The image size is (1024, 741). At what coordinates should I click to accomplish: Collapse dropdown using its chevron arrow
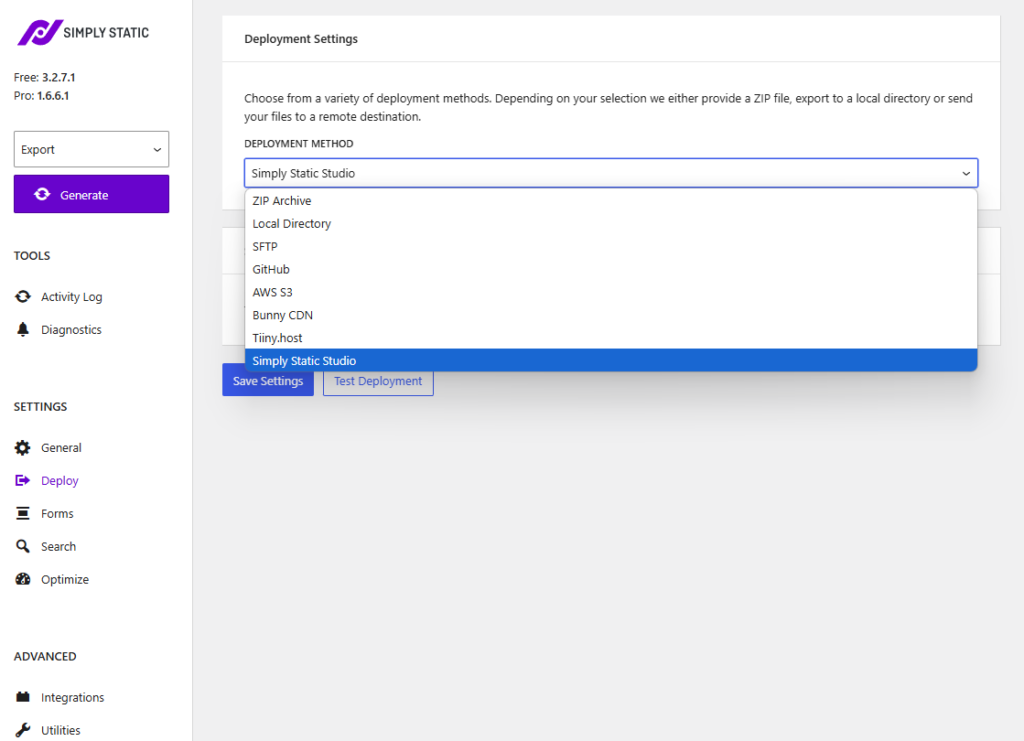point(966,174)
